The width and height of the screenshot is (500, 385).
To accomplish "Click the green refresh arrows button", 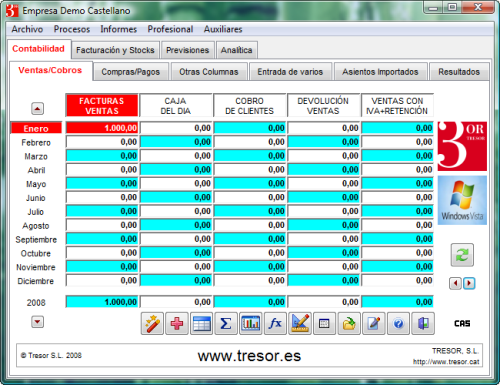I will click(x=462, y=255).
